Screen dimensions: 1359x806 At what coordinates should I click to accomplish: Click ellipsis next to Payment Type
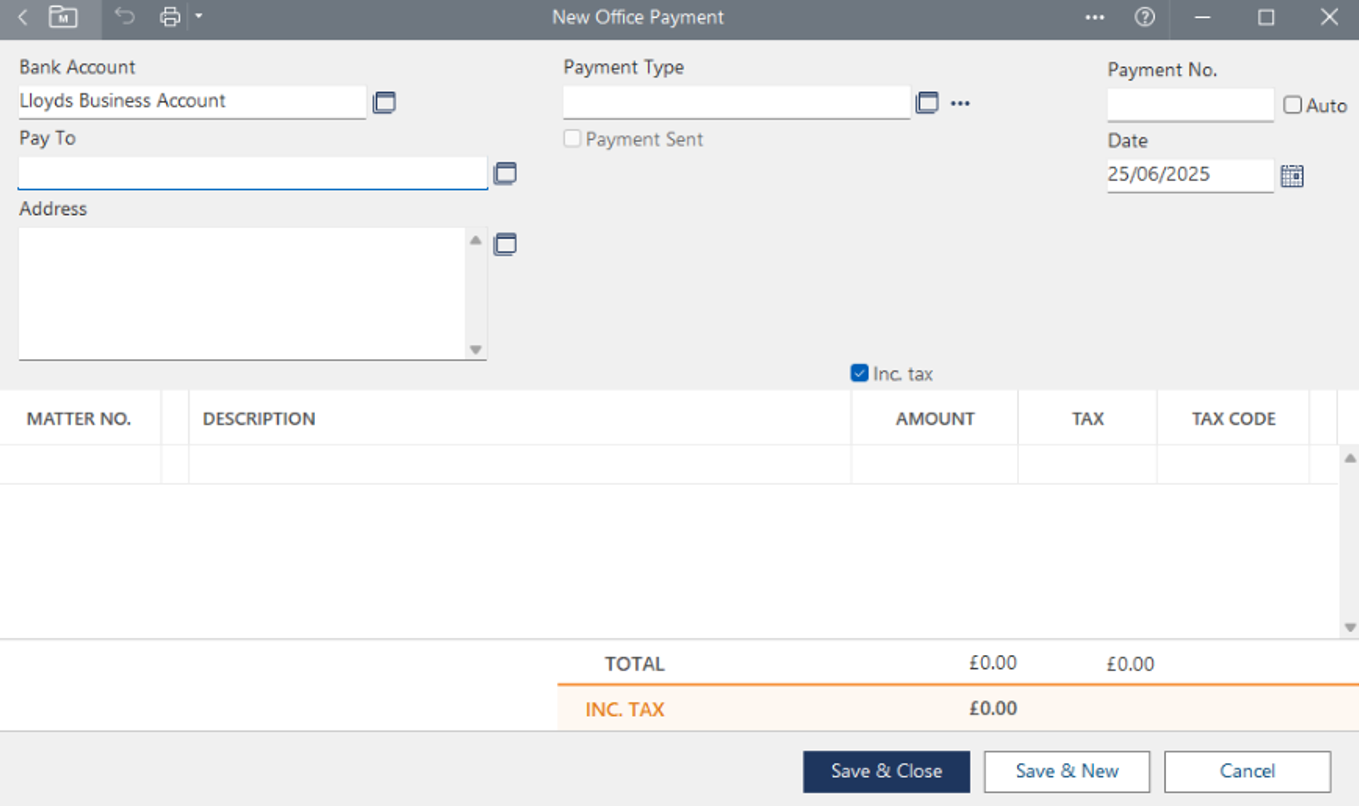(960, 103)
